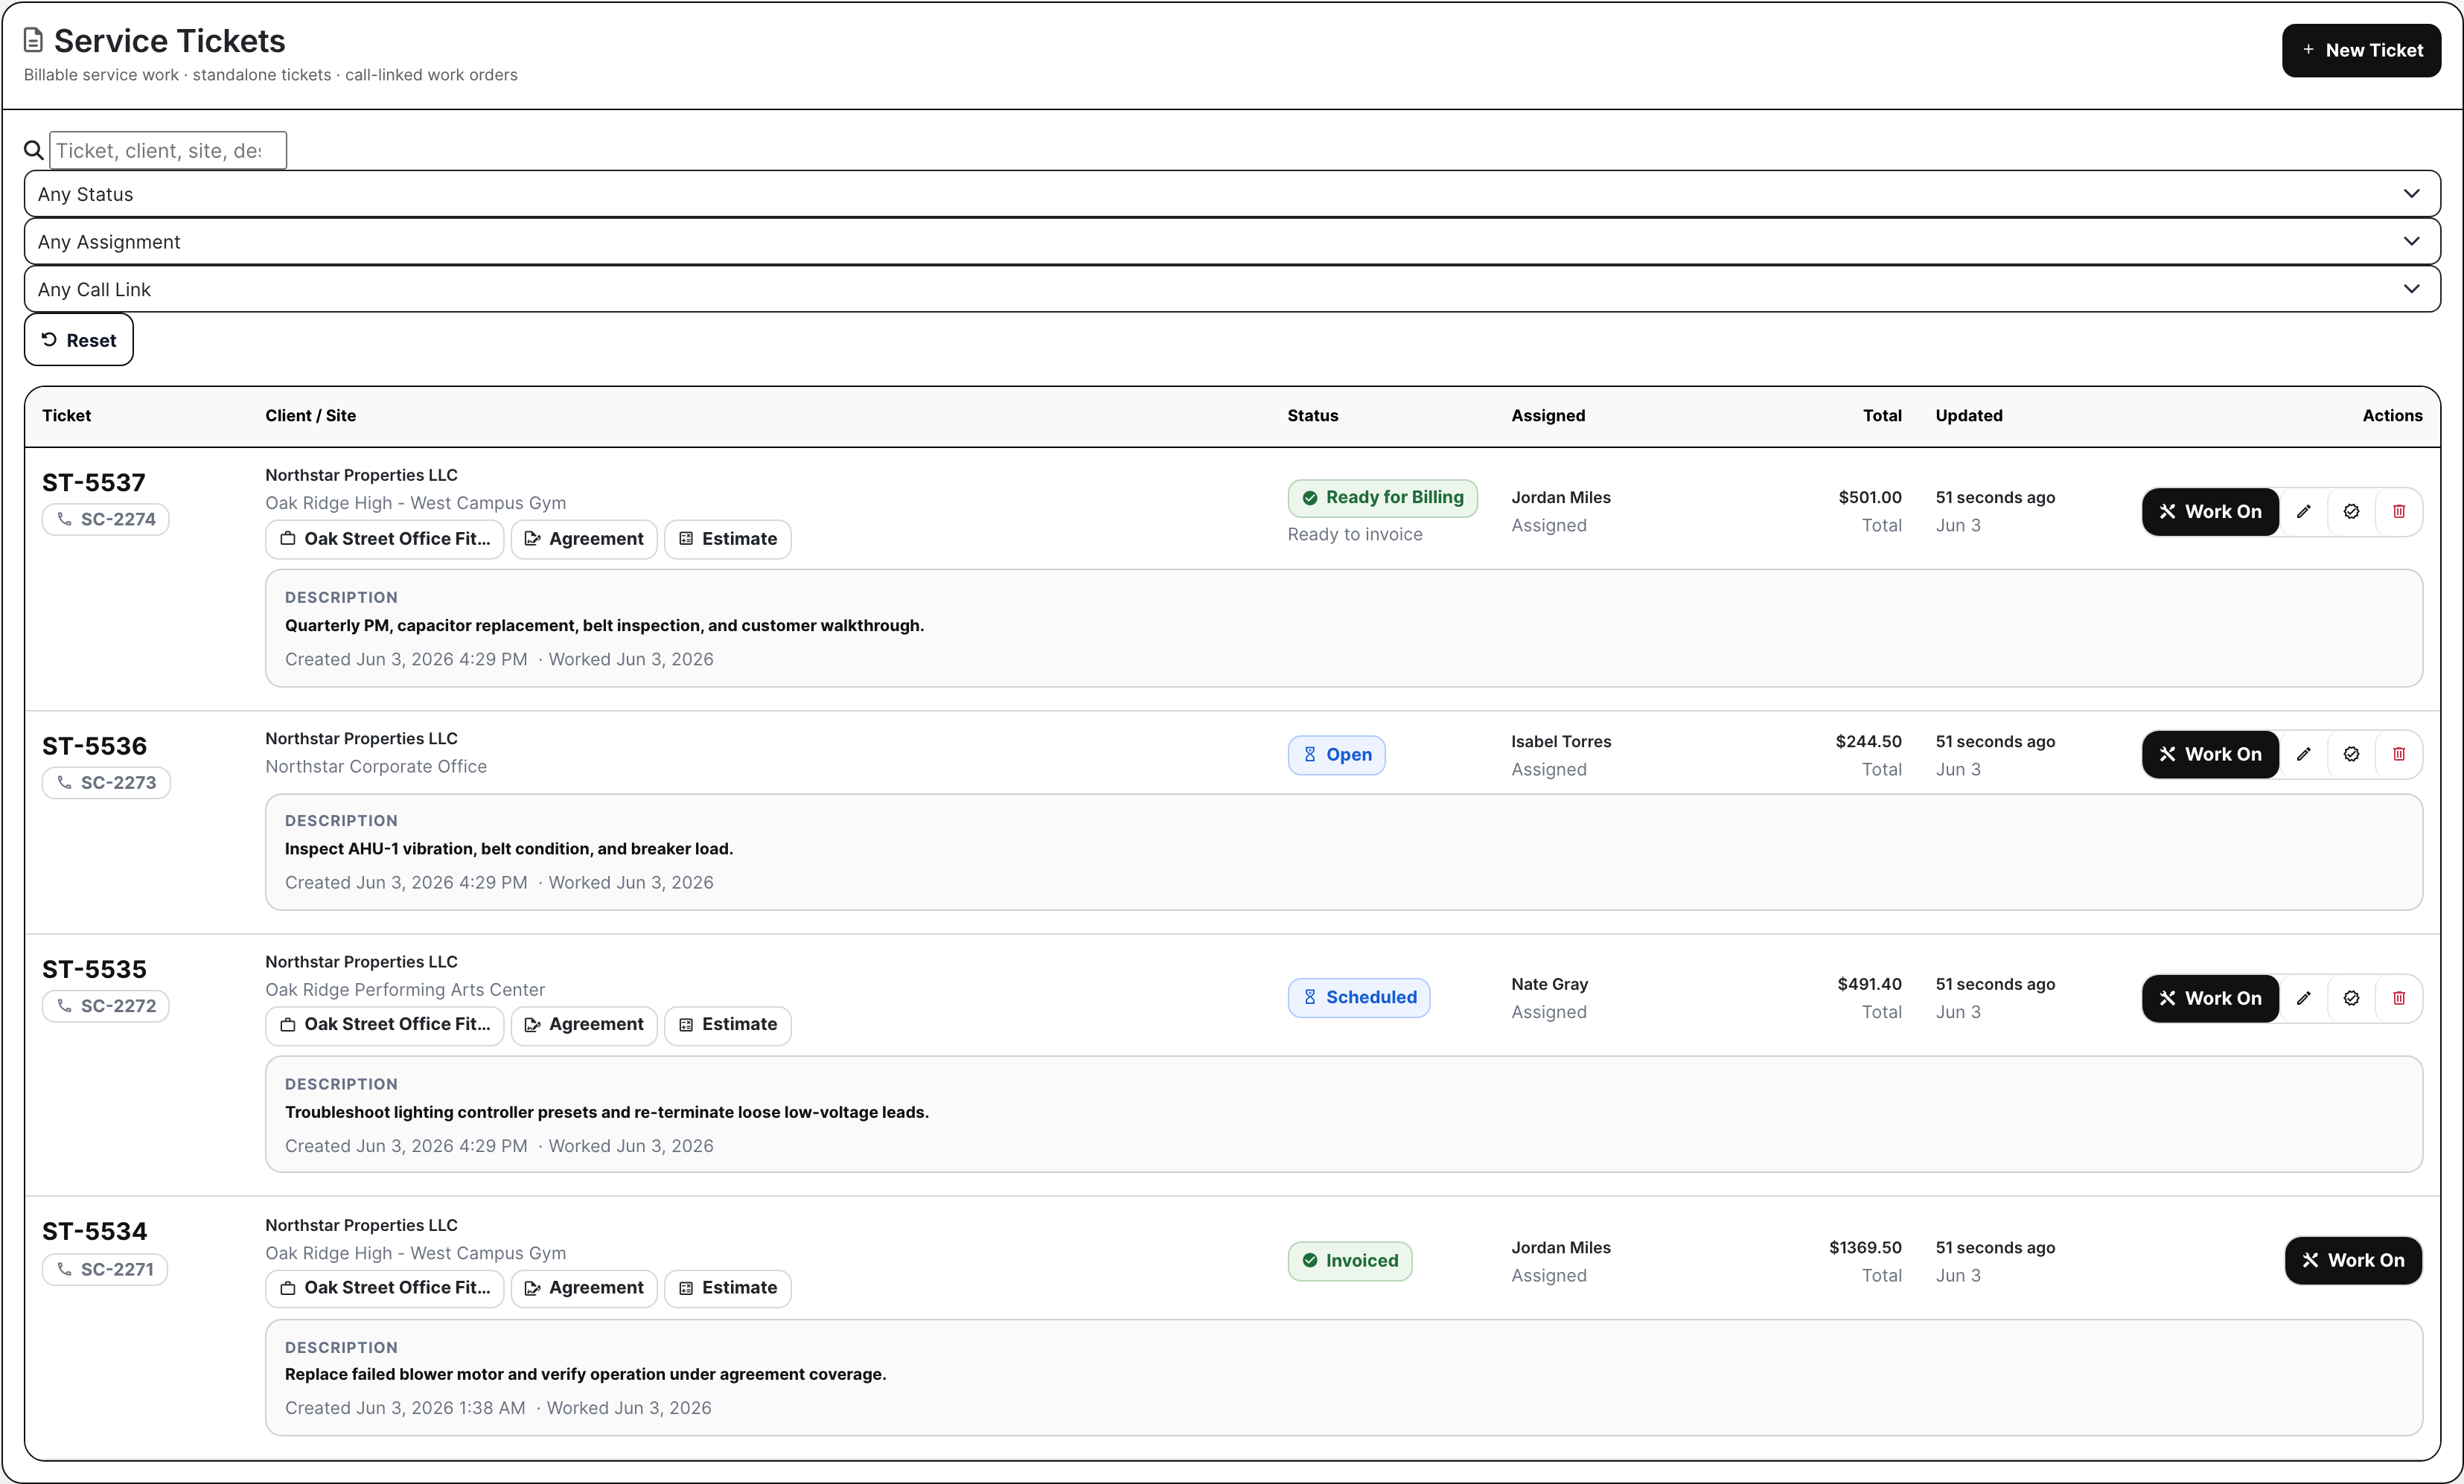Click the status badge icon for ST-5537
The height and width of the screenshot is (1484, 2464).
click(x=2351, y=511)
